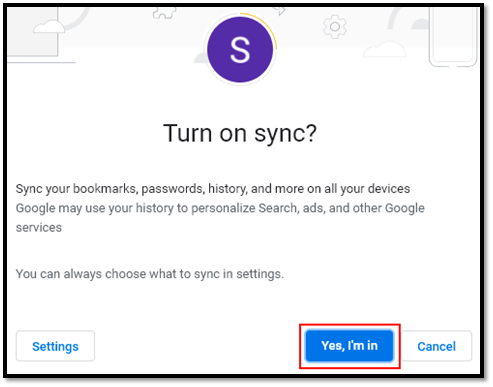Click the desktop monitor illustration at top left

tap(33, 35)
